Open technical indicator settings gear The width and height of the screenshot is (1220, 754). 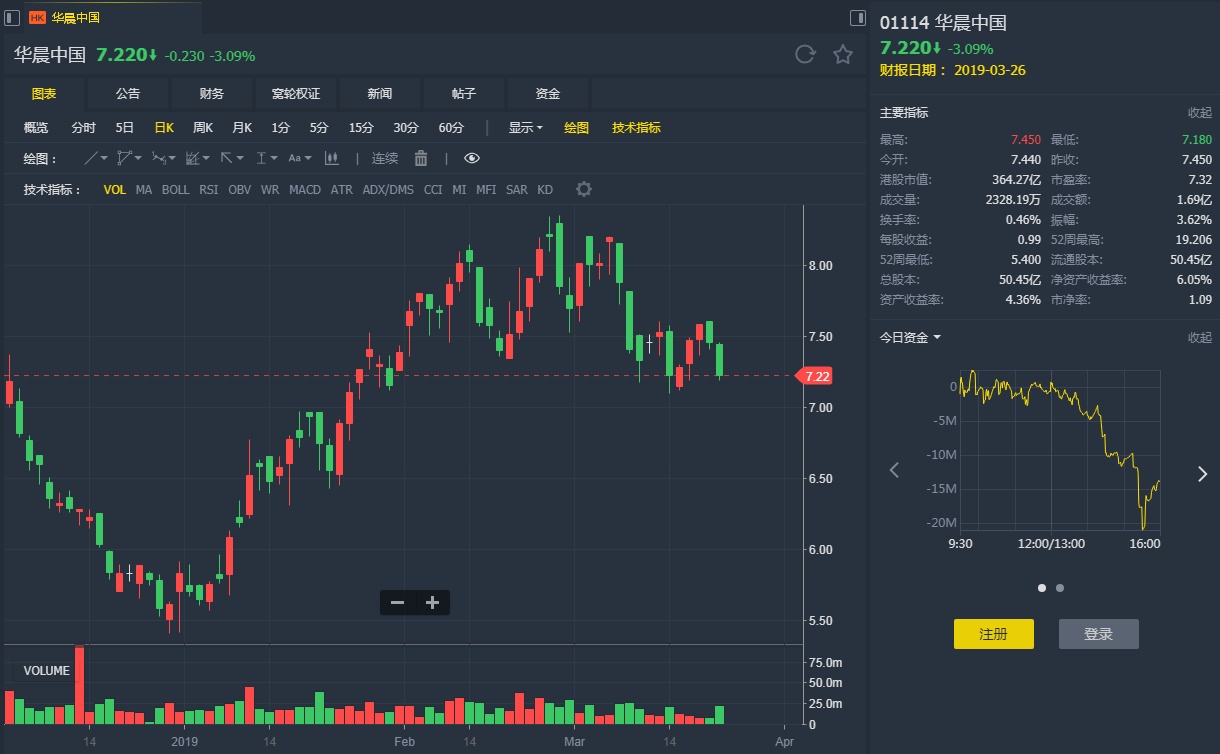[x=584, y=190]
